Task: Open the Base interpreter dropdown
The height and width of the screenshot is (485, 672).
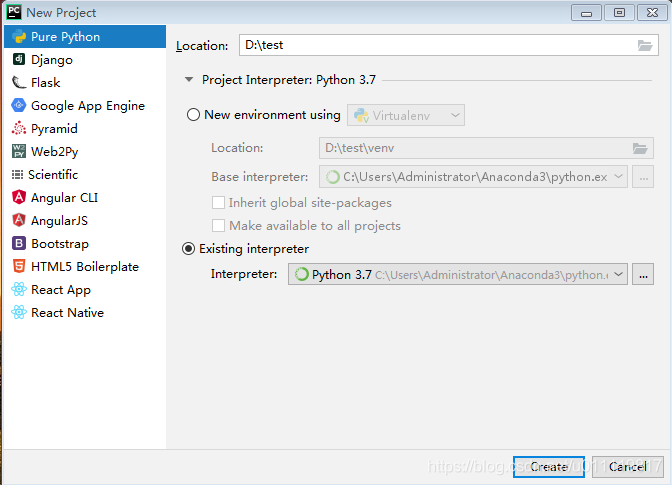Action: point(473,177)
